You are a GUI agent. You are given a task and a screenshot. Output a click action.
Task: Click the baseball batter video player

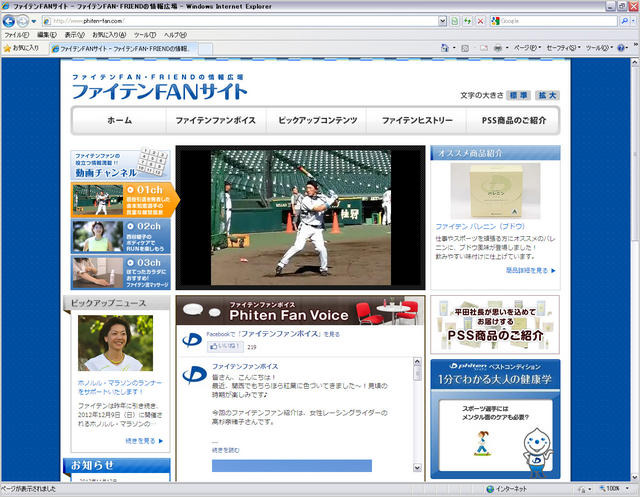[x=300, y=217]
